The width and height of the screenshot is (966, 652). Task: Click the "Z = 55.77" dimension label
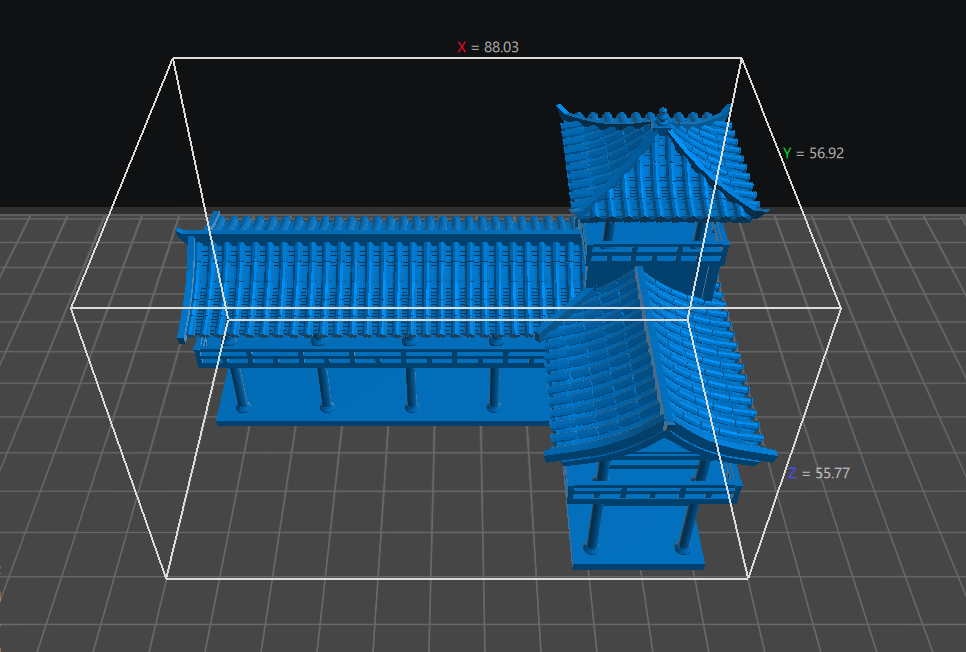[x=819, y=473]
